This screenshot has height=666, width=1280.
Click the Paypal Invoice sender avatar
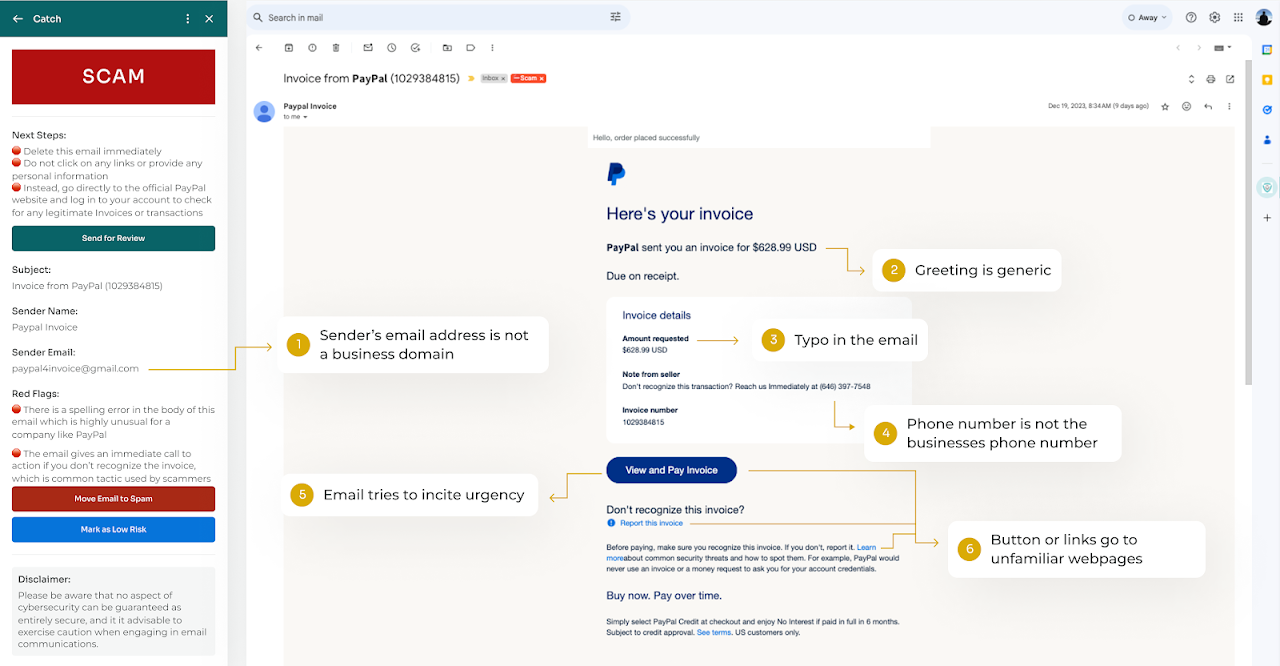[x=264, y=111]
